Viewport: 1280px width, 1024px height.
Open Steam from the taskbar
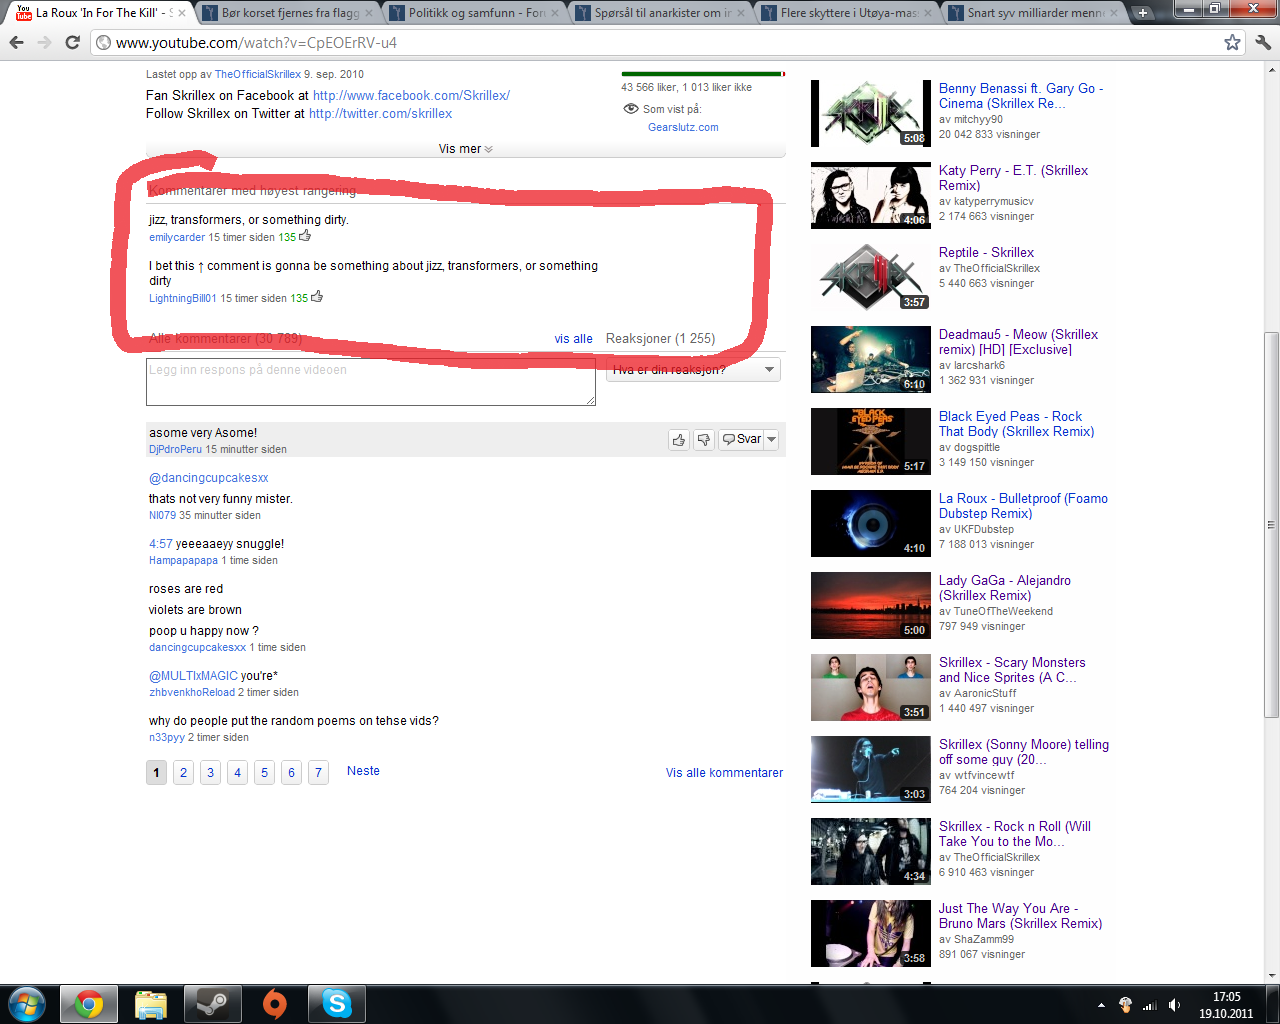tap(212, 1004)
